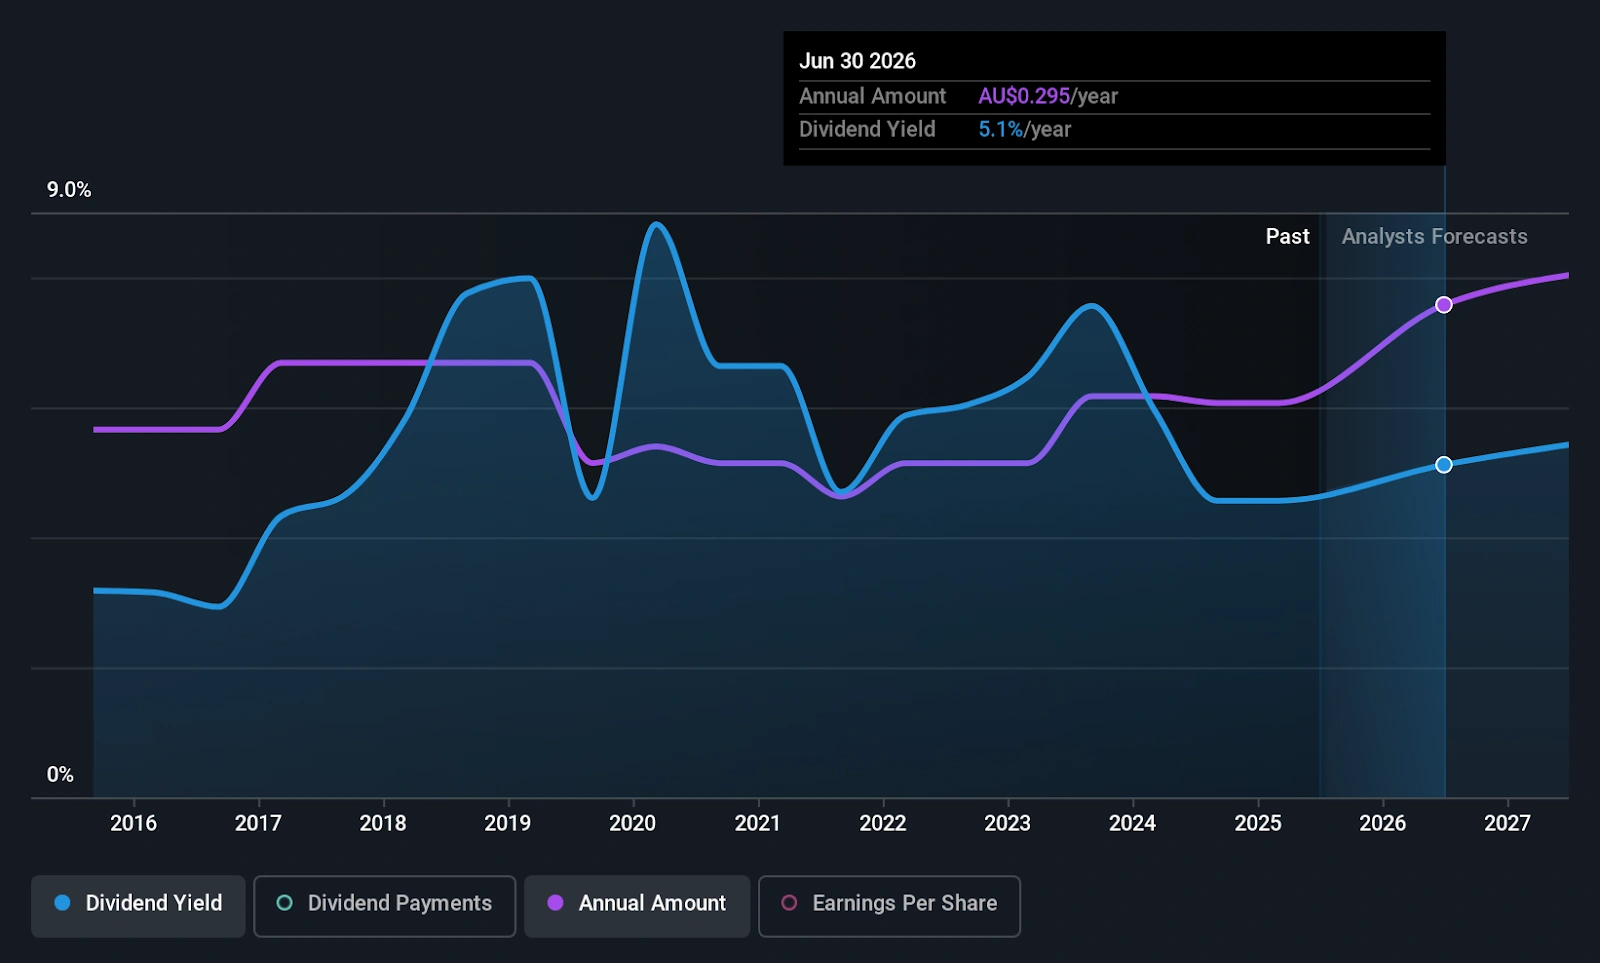The height and width of the screenshot is (963, 1600).
Task: Click the 5.1%/year dividend yield value
Action: (x=1024, y=130)
